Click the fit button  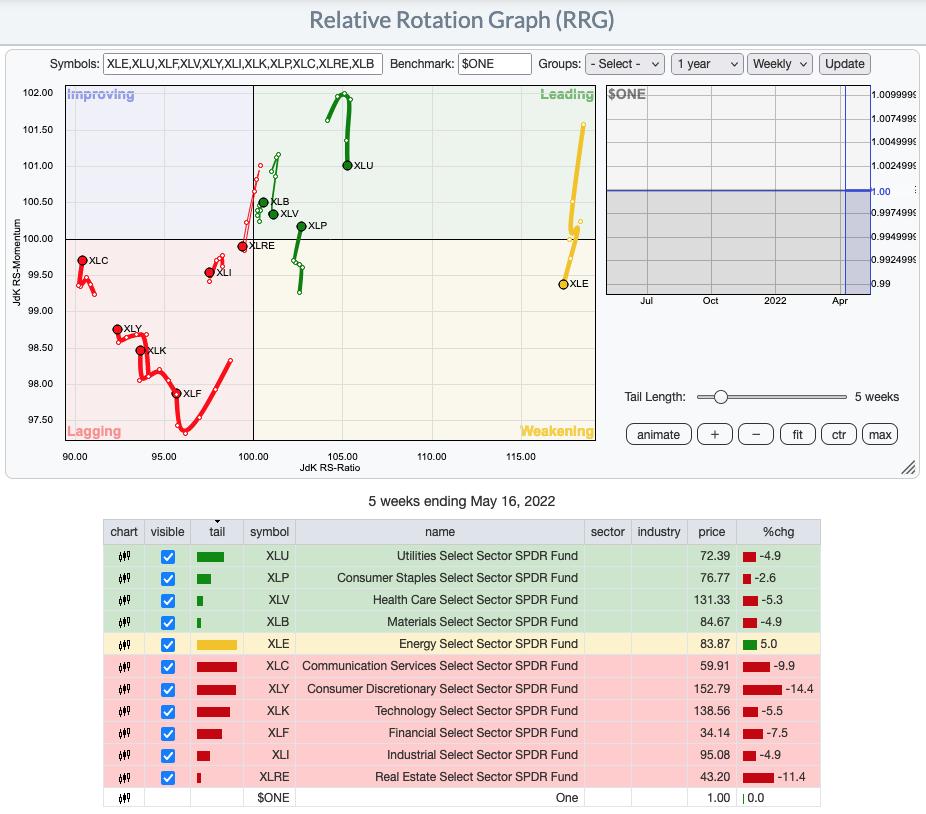[x=797, y=435]
